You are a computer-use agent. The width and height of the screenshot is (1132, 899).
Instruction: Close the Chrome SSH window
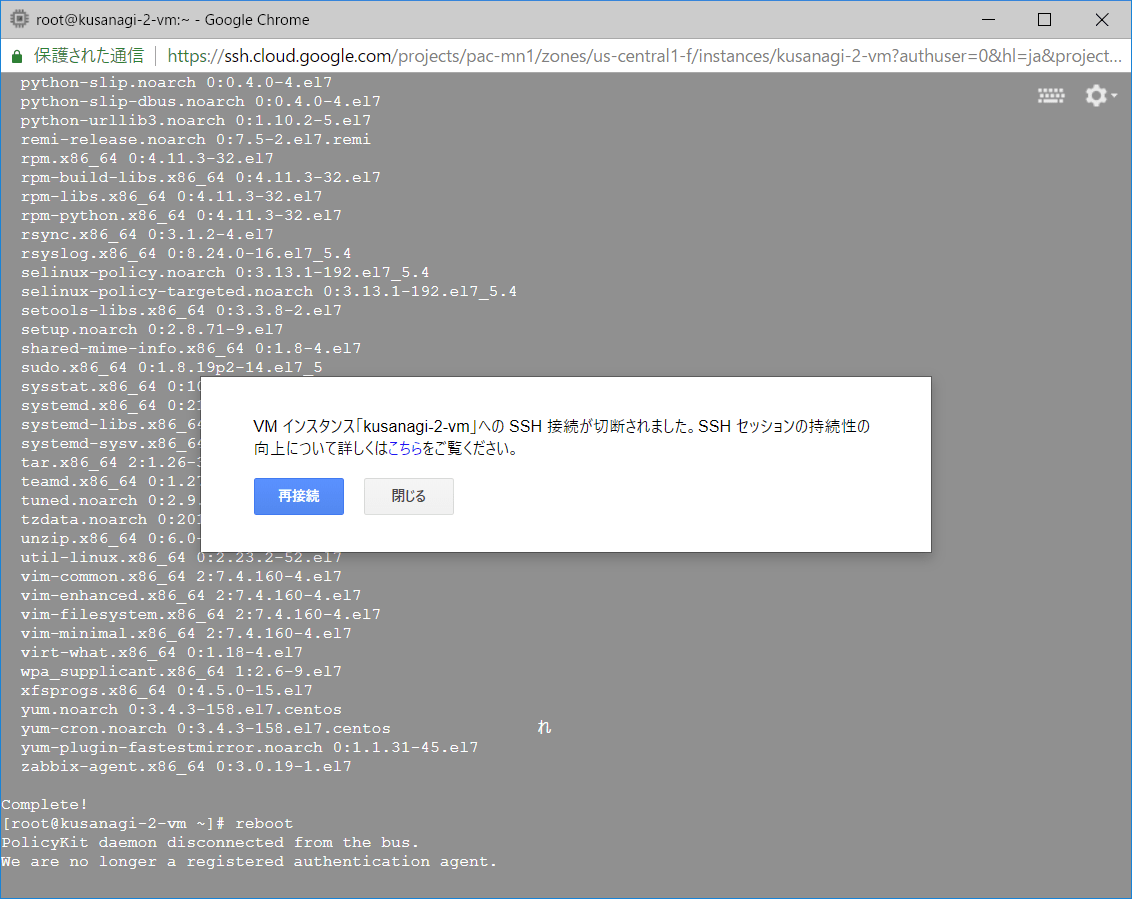(x=1101, y=19)
